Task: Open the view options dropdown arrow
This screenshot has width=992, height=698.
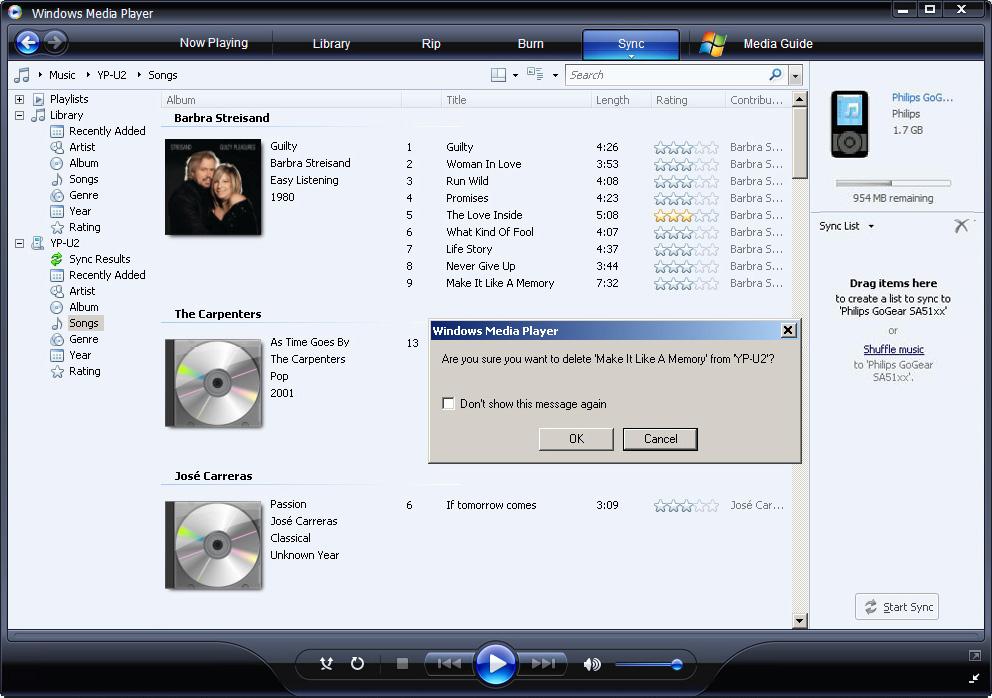Action: tap(555, 75)
